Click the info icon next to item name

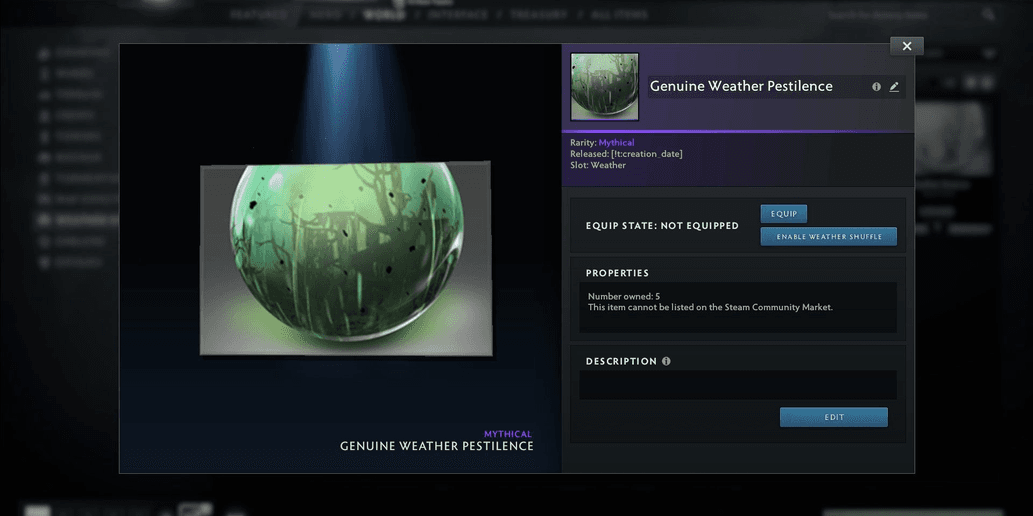coord(876,87)
